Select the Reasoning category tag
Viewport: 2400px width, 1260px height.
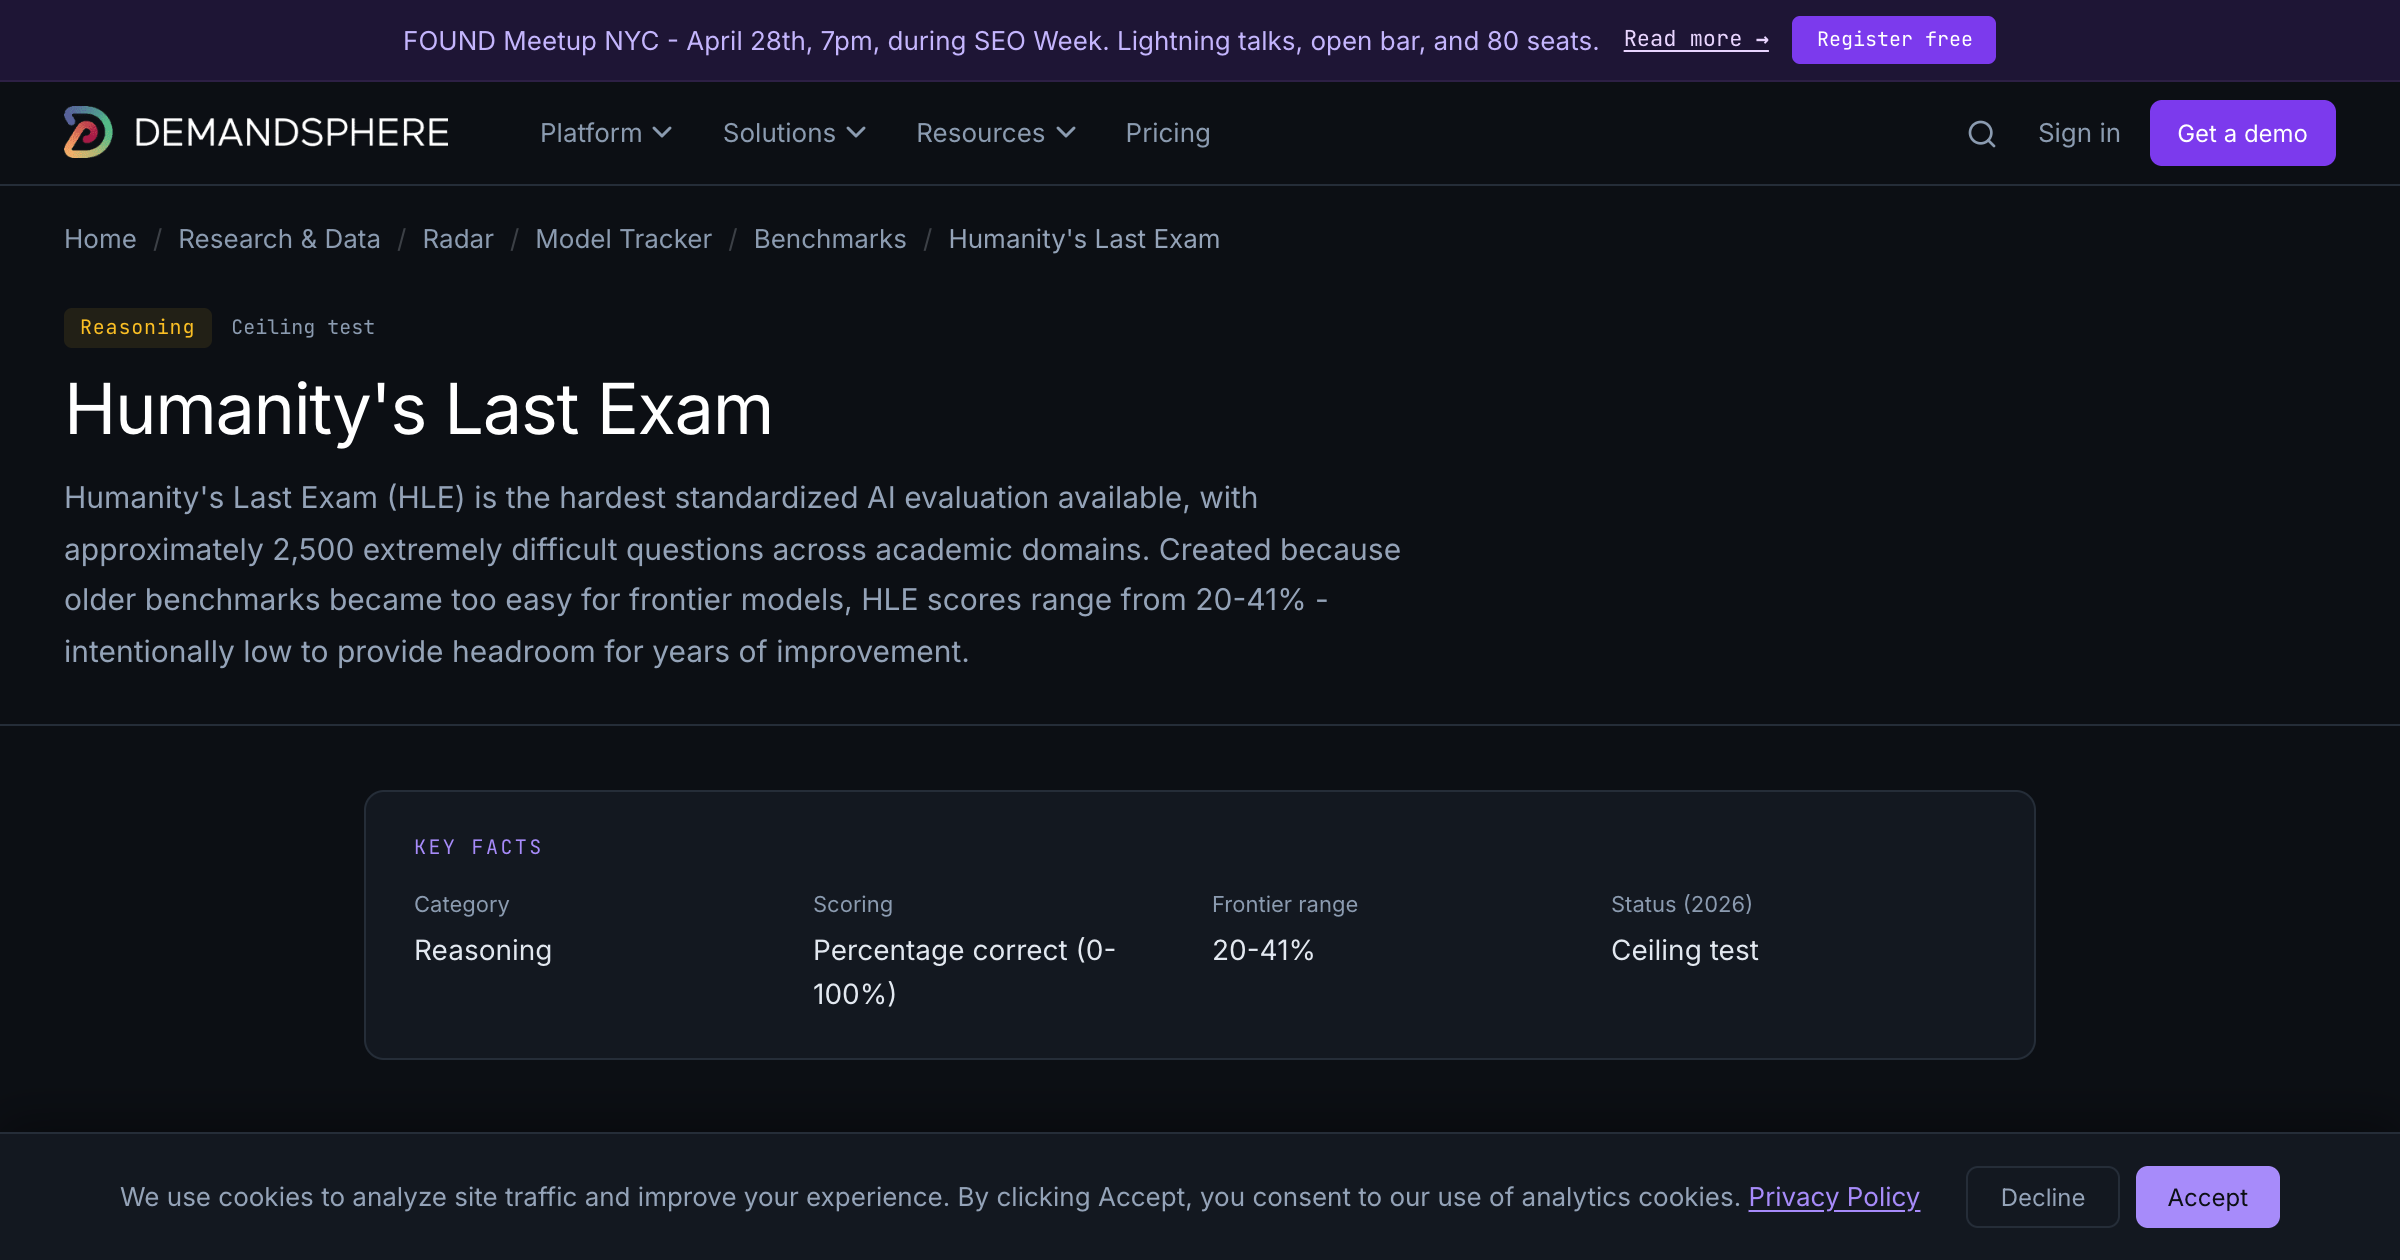coord(137,328)
